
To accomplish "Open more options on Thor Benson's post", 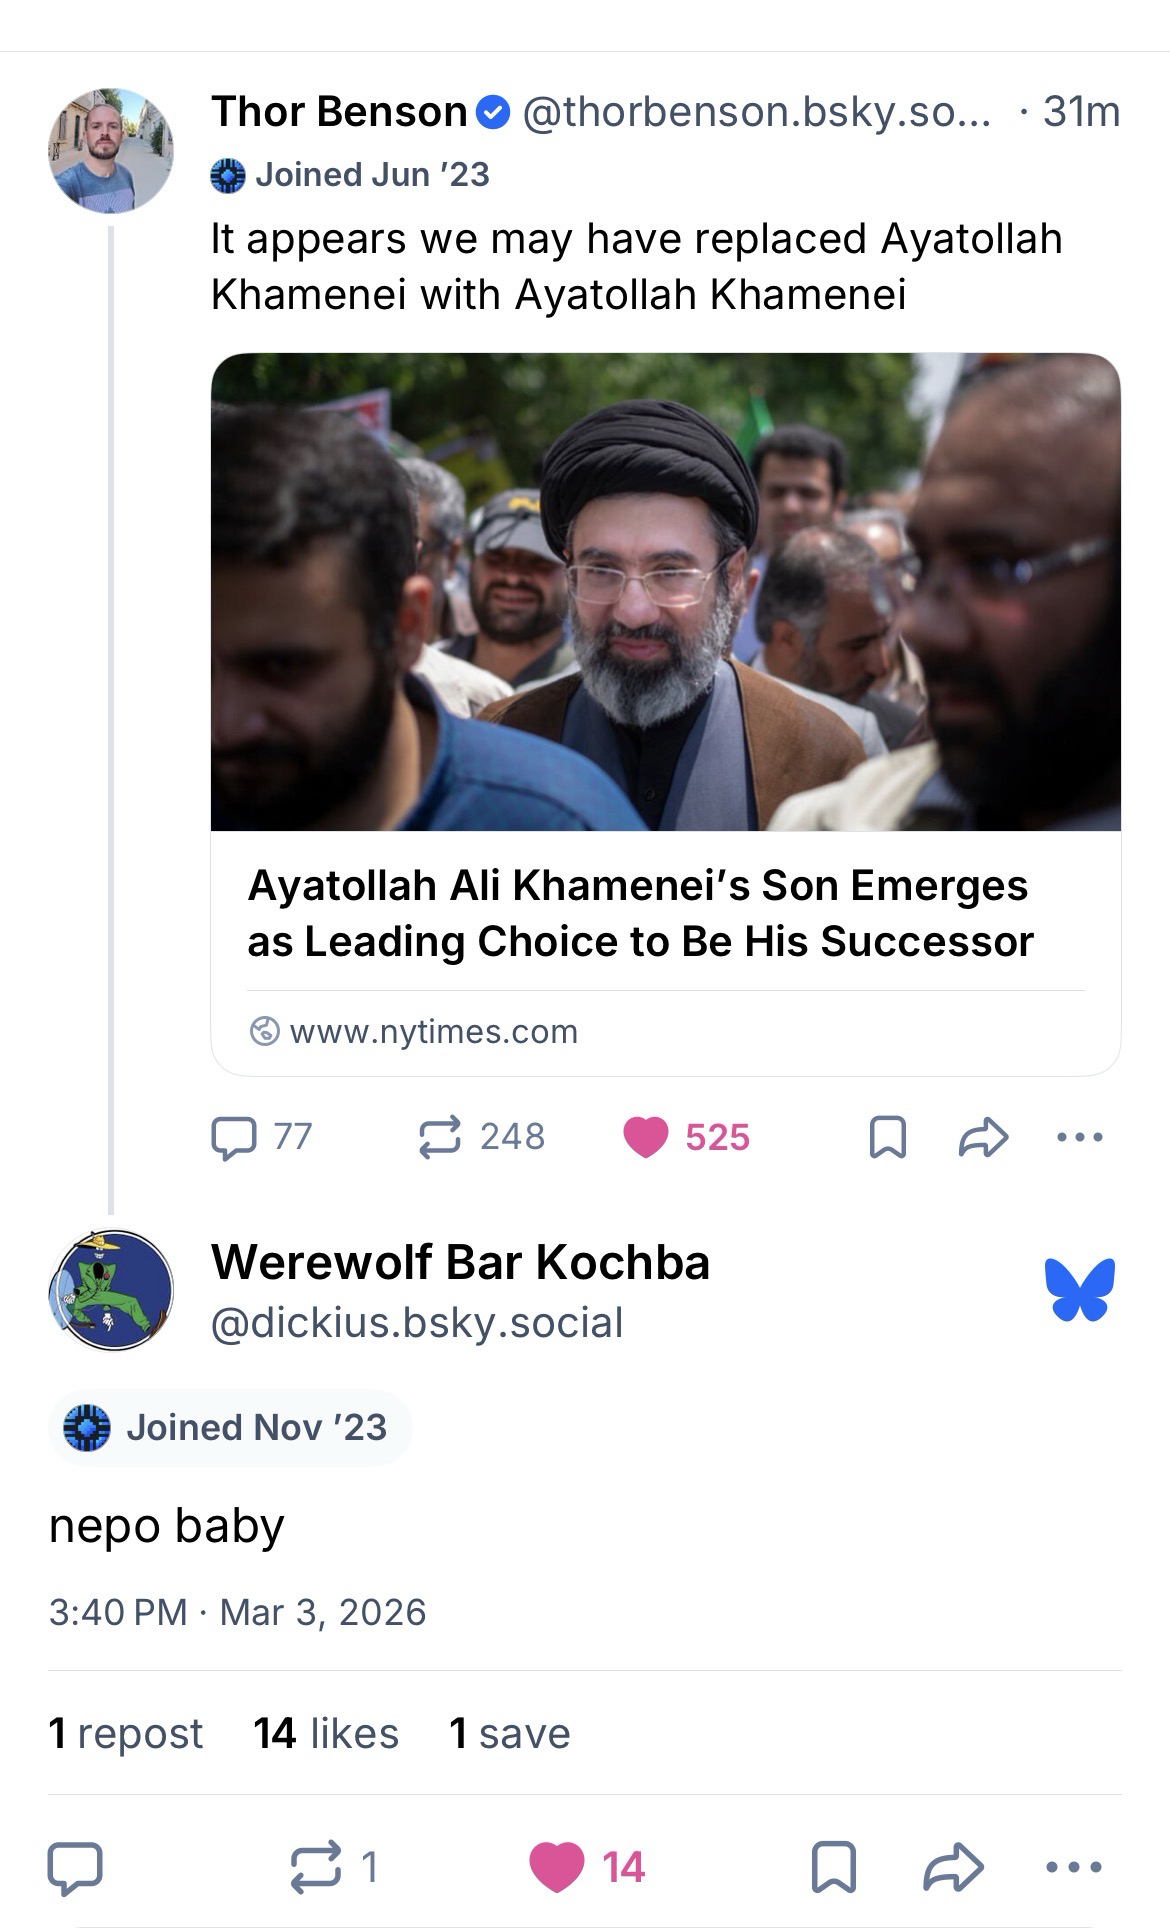I will (1079, 1137).
